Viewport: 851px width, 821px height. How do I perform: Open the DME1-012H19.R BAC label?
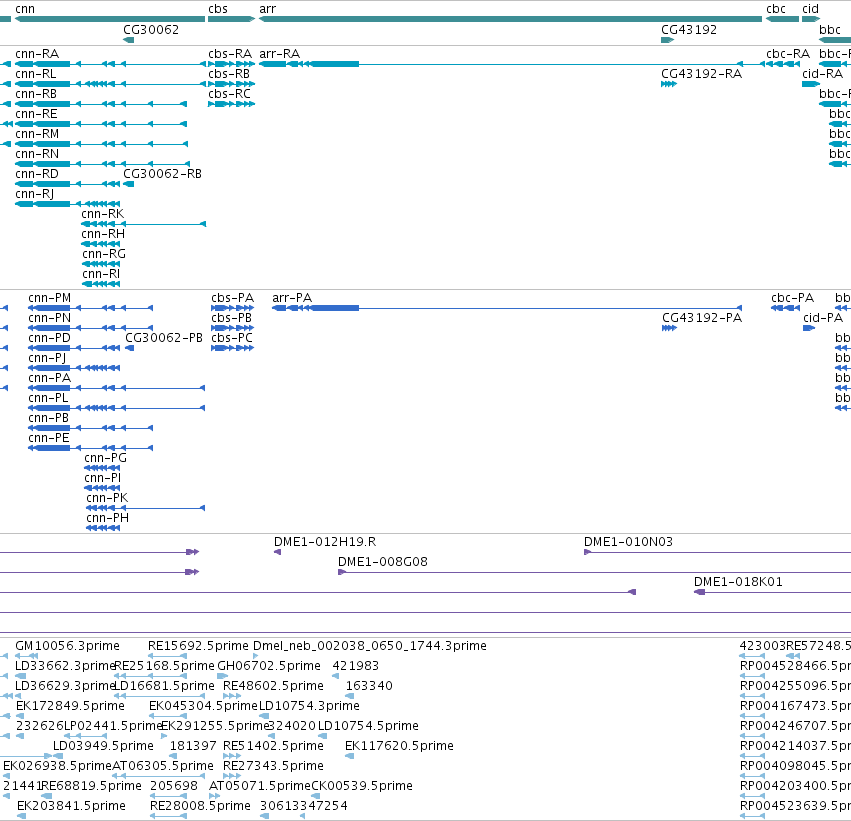click(325, 542)
